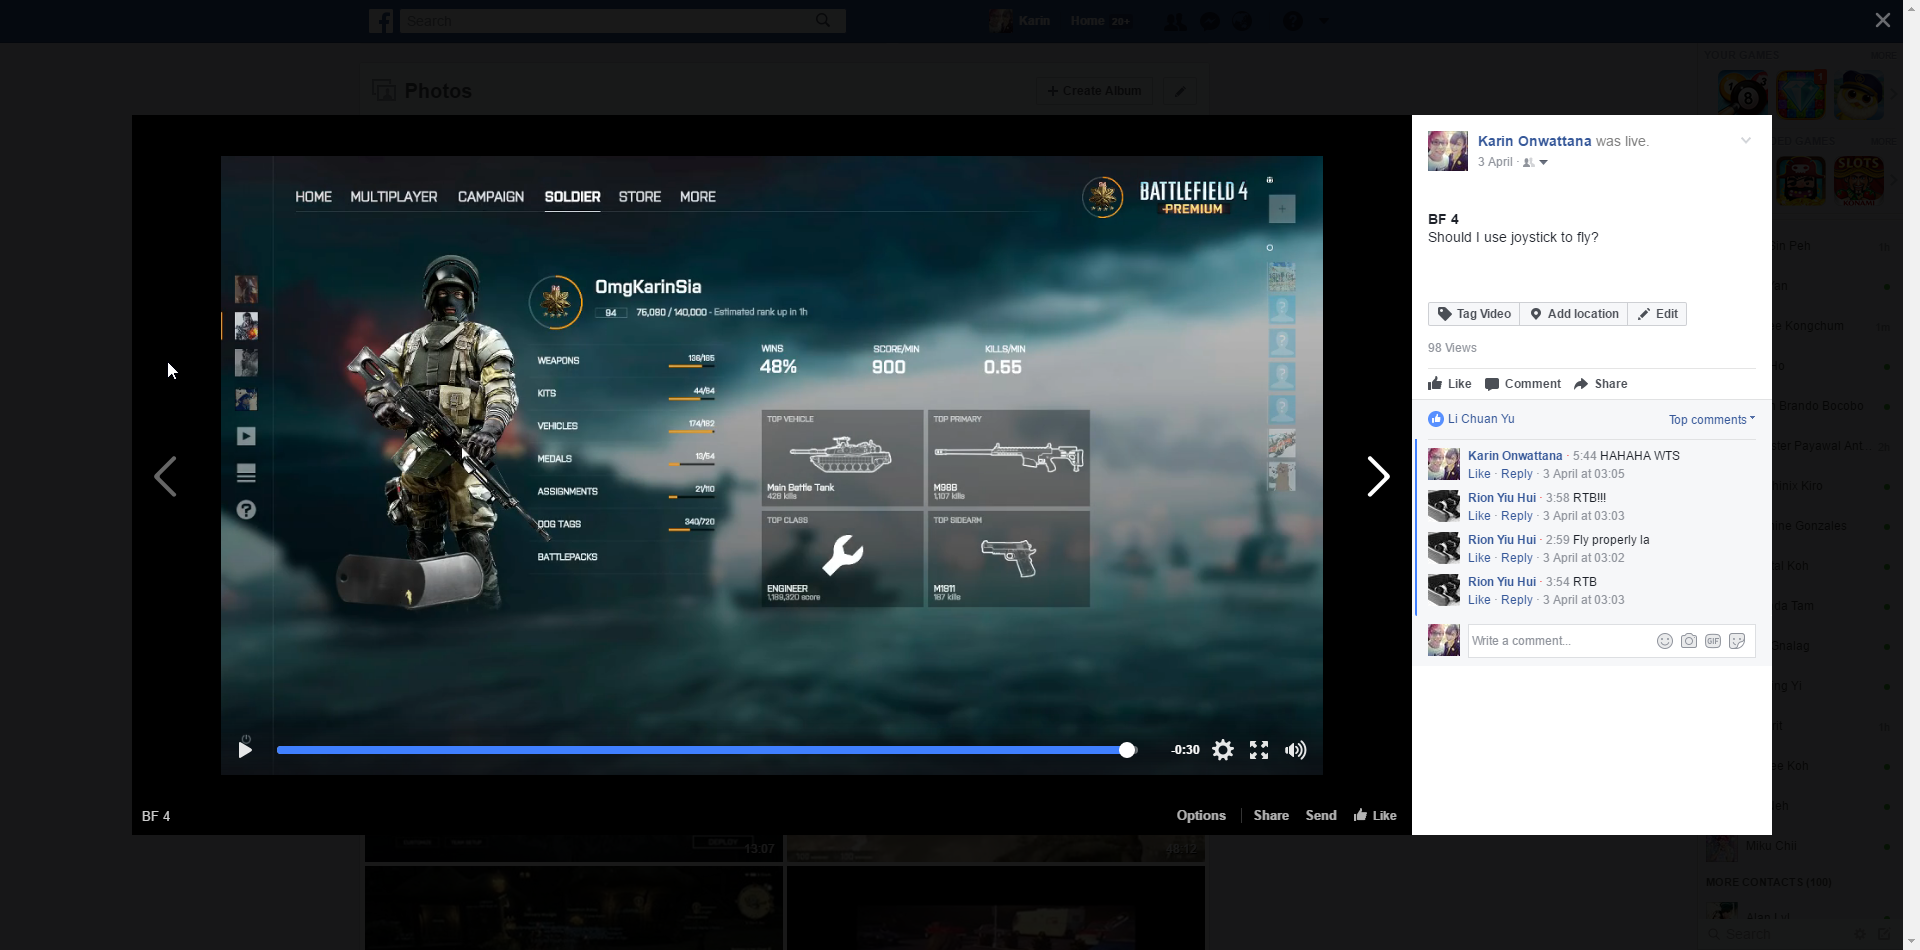Reply to the 3:54 RTB comment
Image resolution: width=1920 pixels, height=950 pixels.
pyautogui.click(x=1517, y=600)
